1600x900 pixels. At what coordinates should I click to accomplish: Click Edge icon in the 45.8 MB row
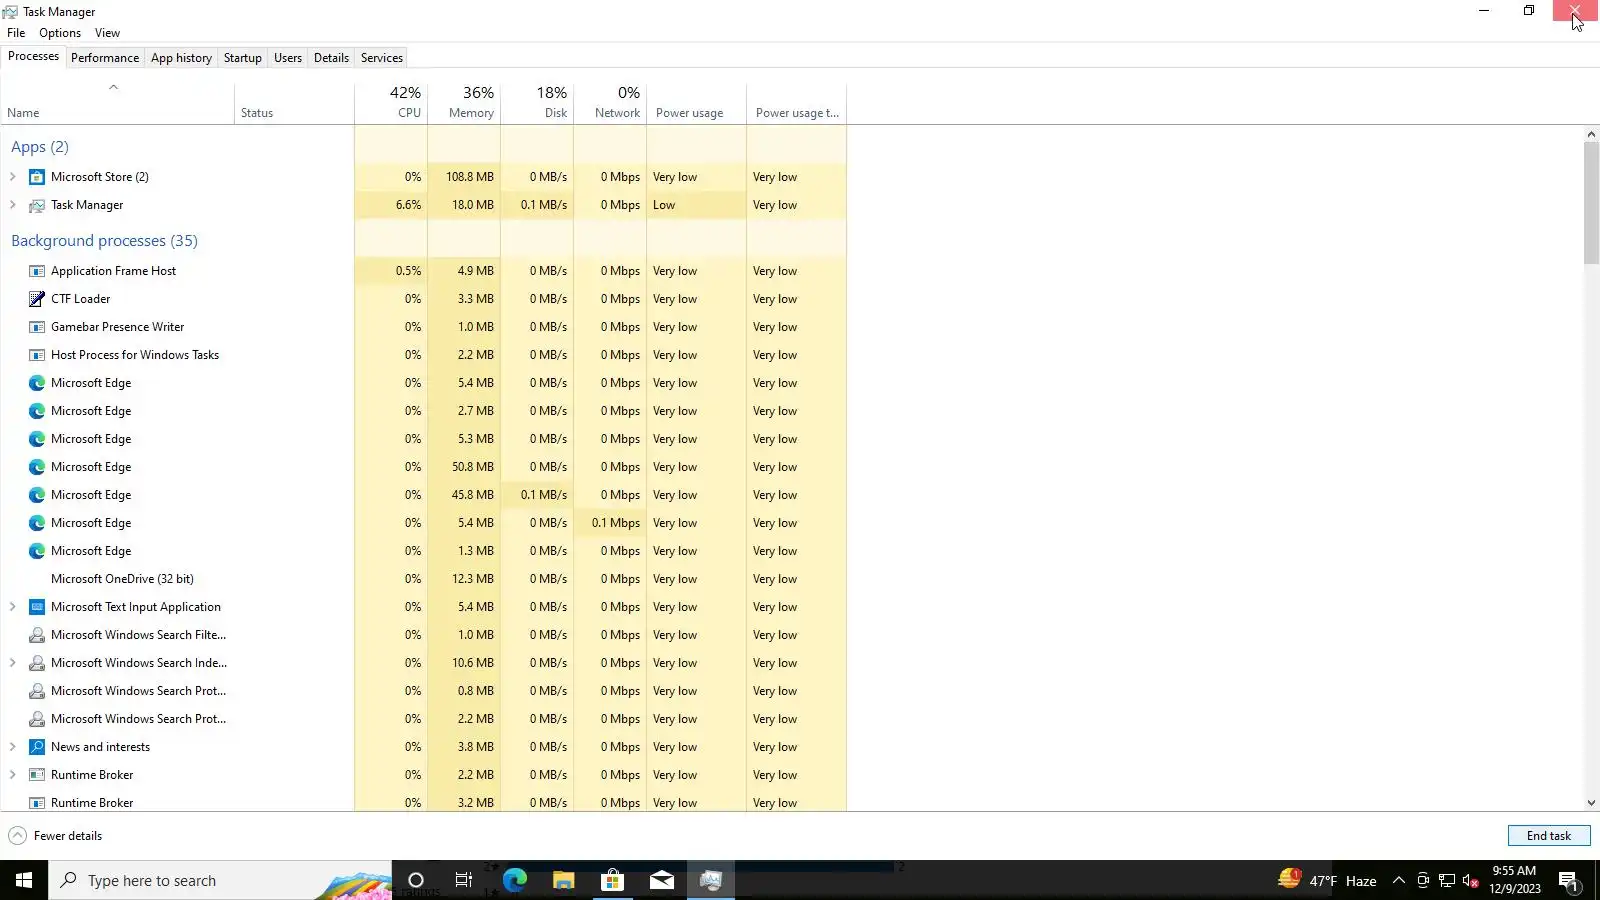click(37, 495)
